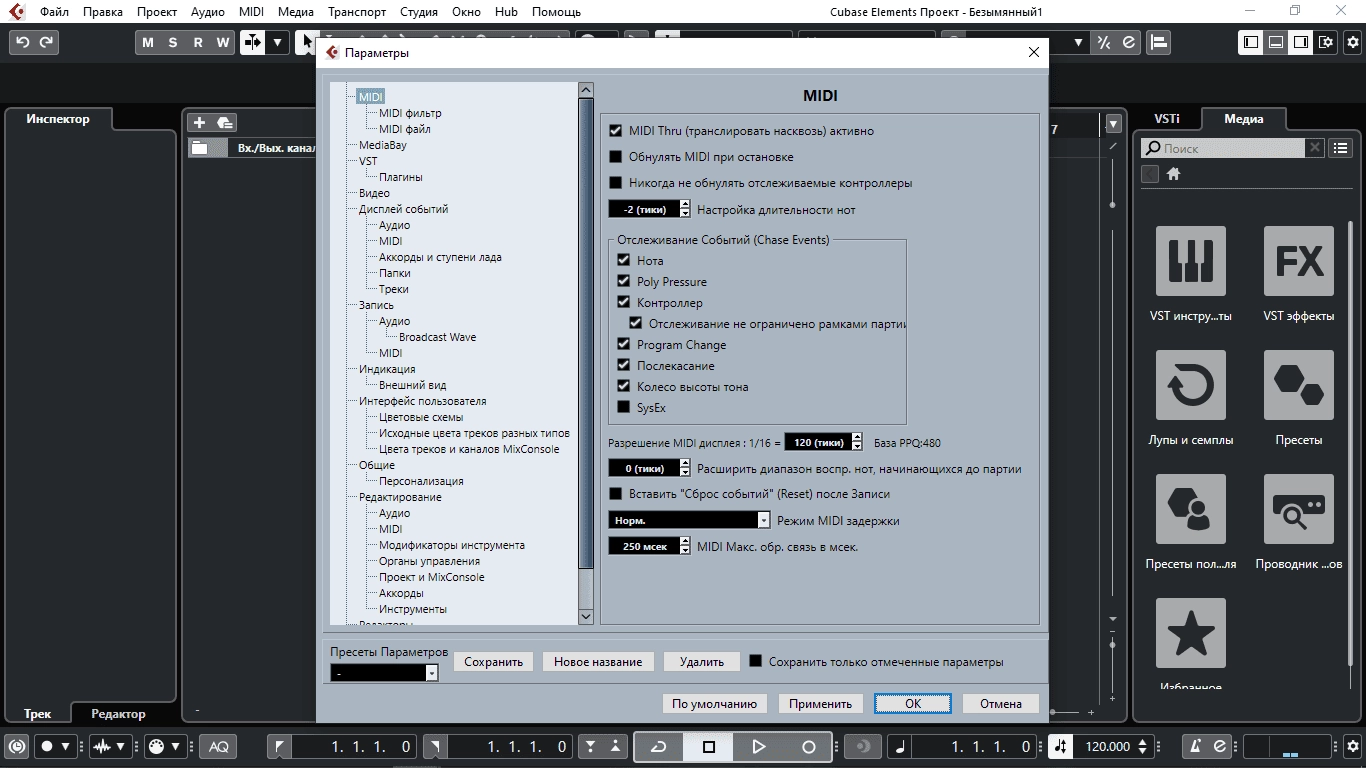Increase the MIDI display resolution ticks stepper

pyautogui.click(x=857, y=438)
